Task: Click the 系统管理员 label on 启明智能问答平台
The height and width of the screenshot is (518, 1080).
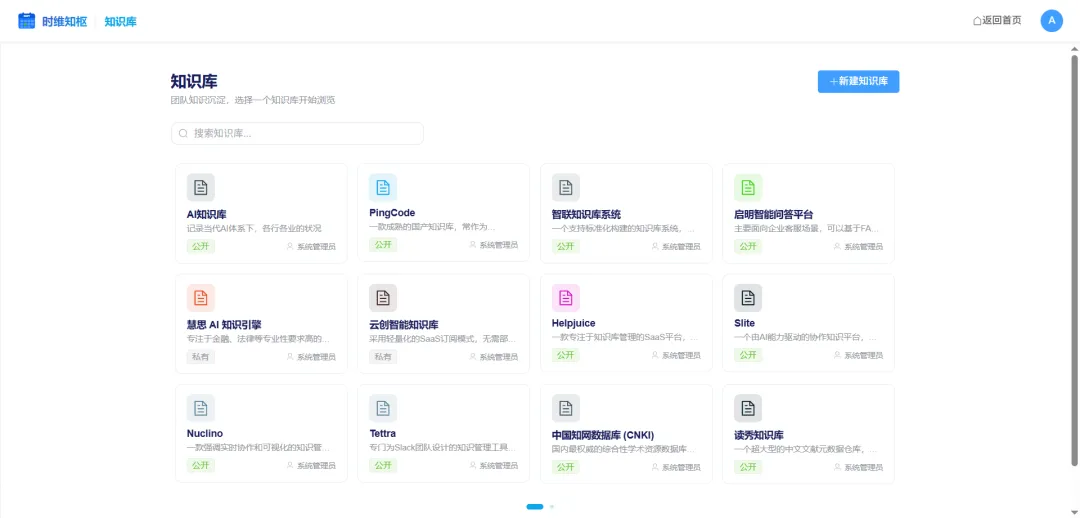Action: 864,247
